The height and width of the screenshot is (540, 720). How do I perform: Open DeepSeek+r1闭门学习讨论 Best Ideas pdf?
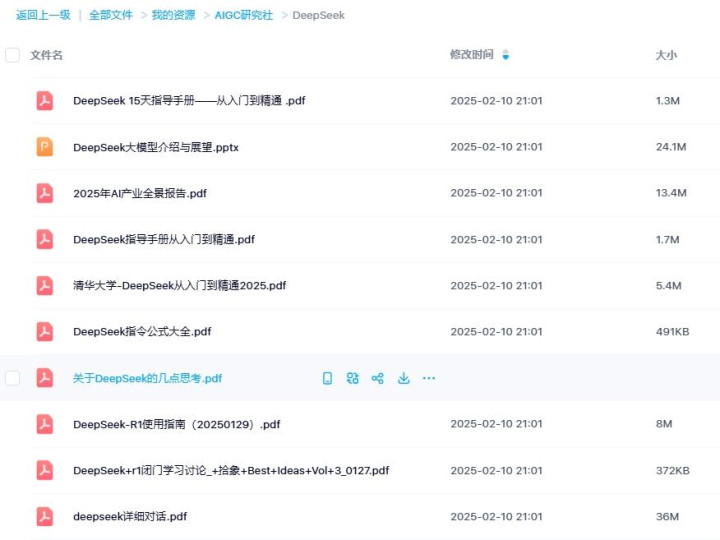click(231, 470)
